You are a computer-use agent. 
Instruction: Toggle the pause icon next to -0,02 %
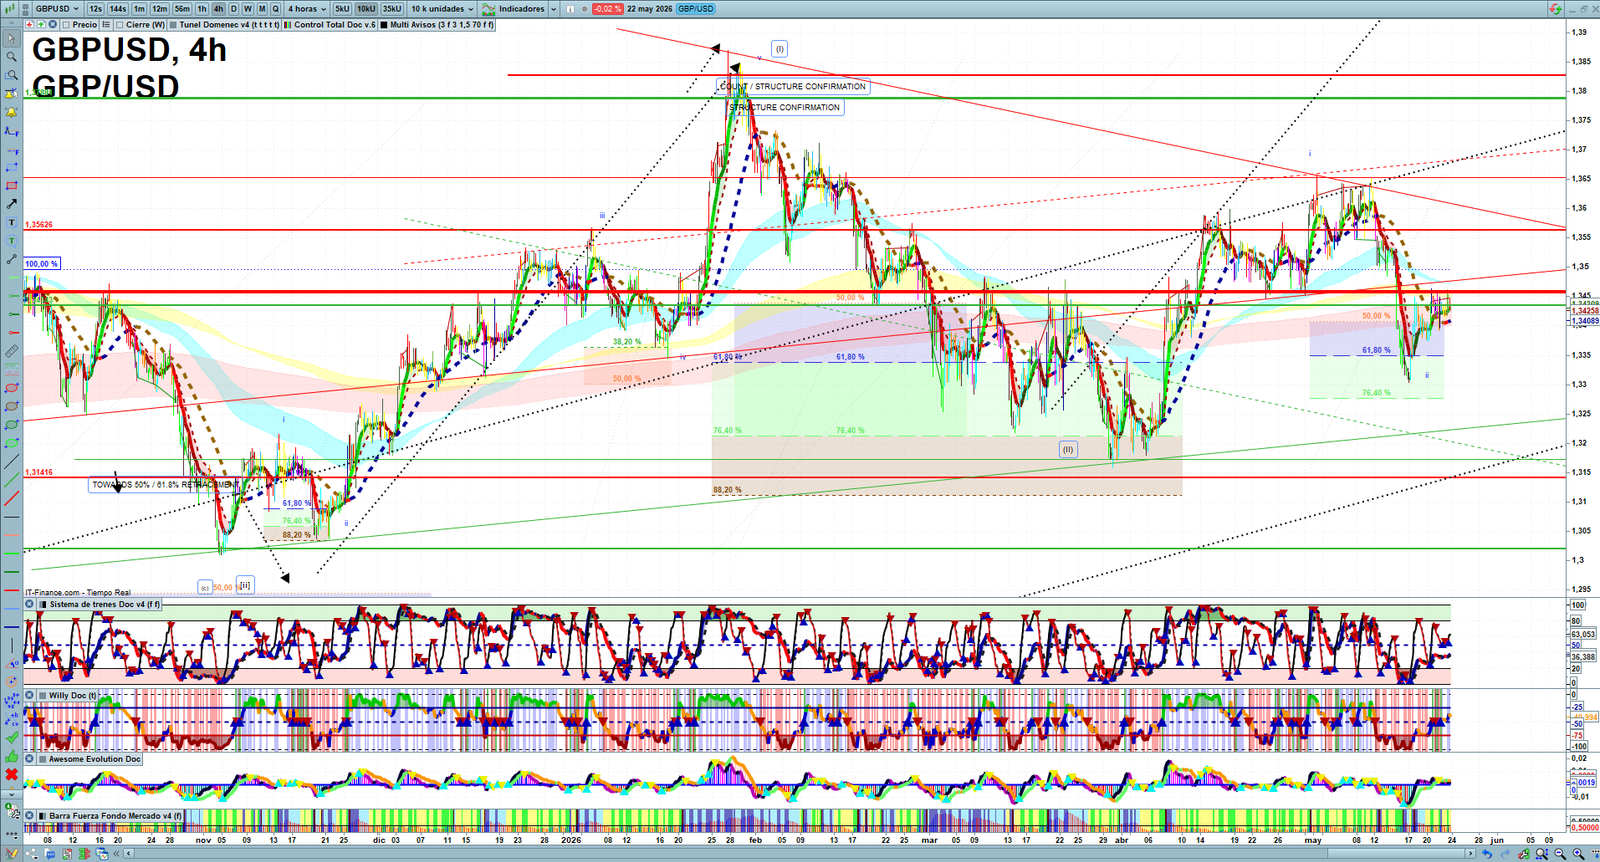click(570, 9)
